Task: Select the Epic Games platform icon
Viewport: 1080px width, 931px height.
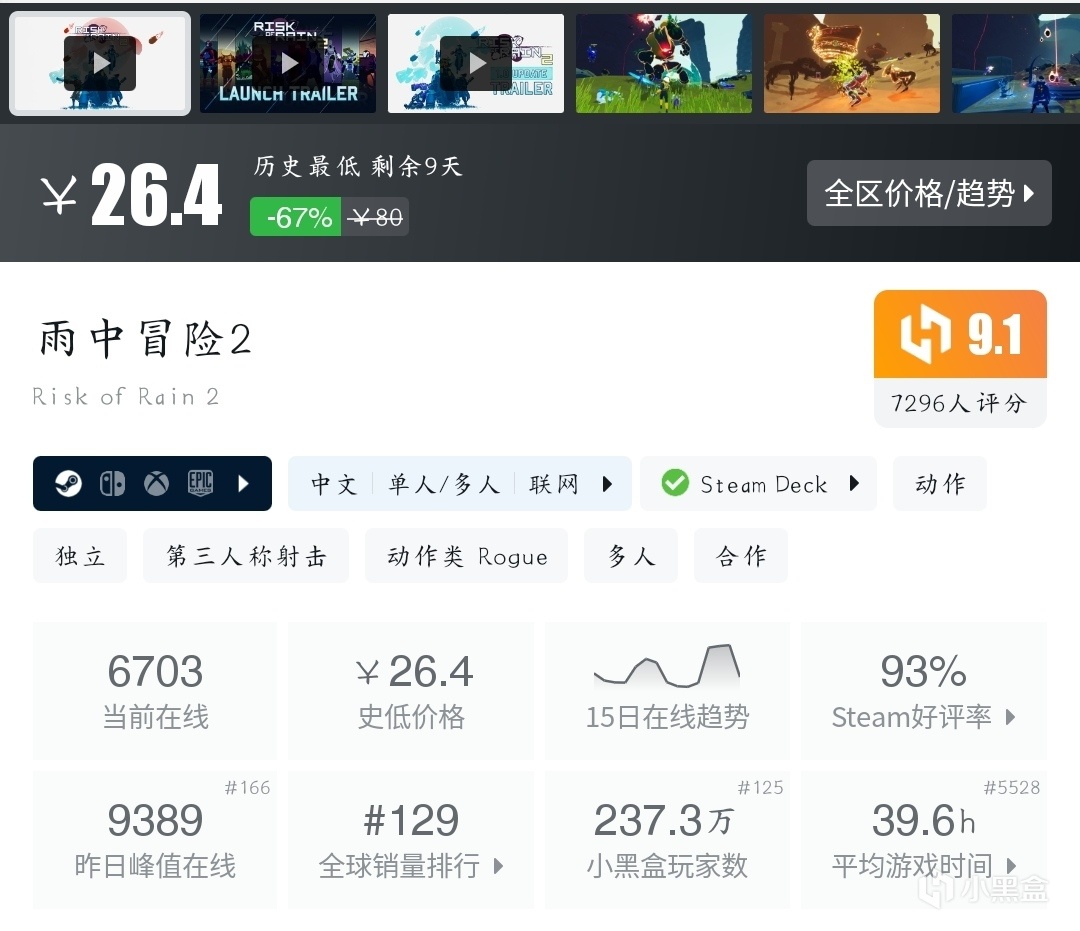Action: coord(200,483)
